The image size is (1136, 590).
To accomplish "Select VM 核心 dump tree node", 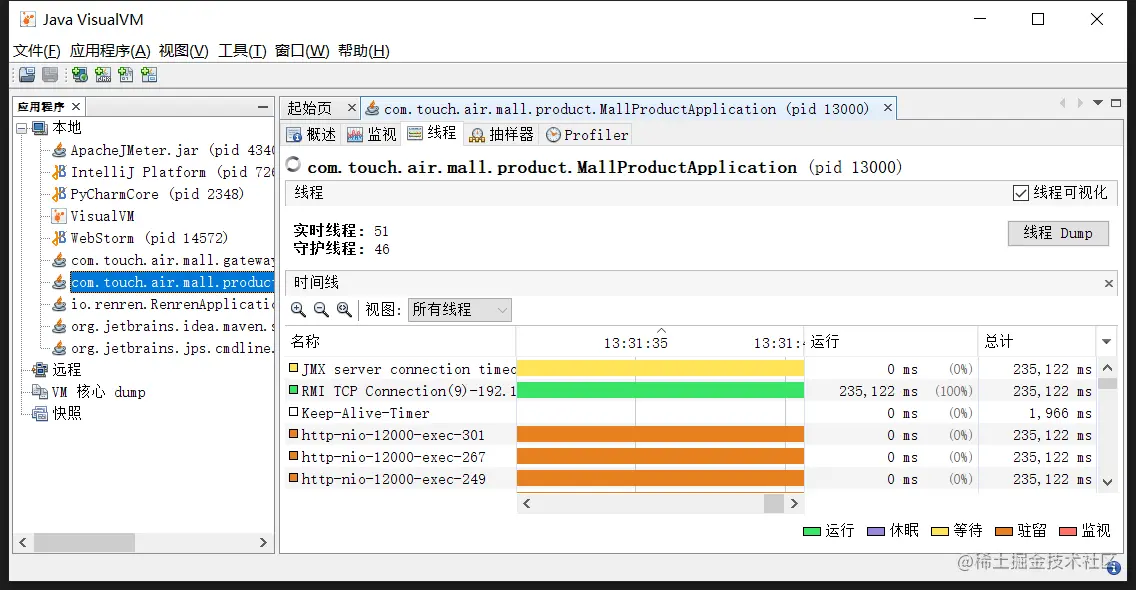I will 89,392.
